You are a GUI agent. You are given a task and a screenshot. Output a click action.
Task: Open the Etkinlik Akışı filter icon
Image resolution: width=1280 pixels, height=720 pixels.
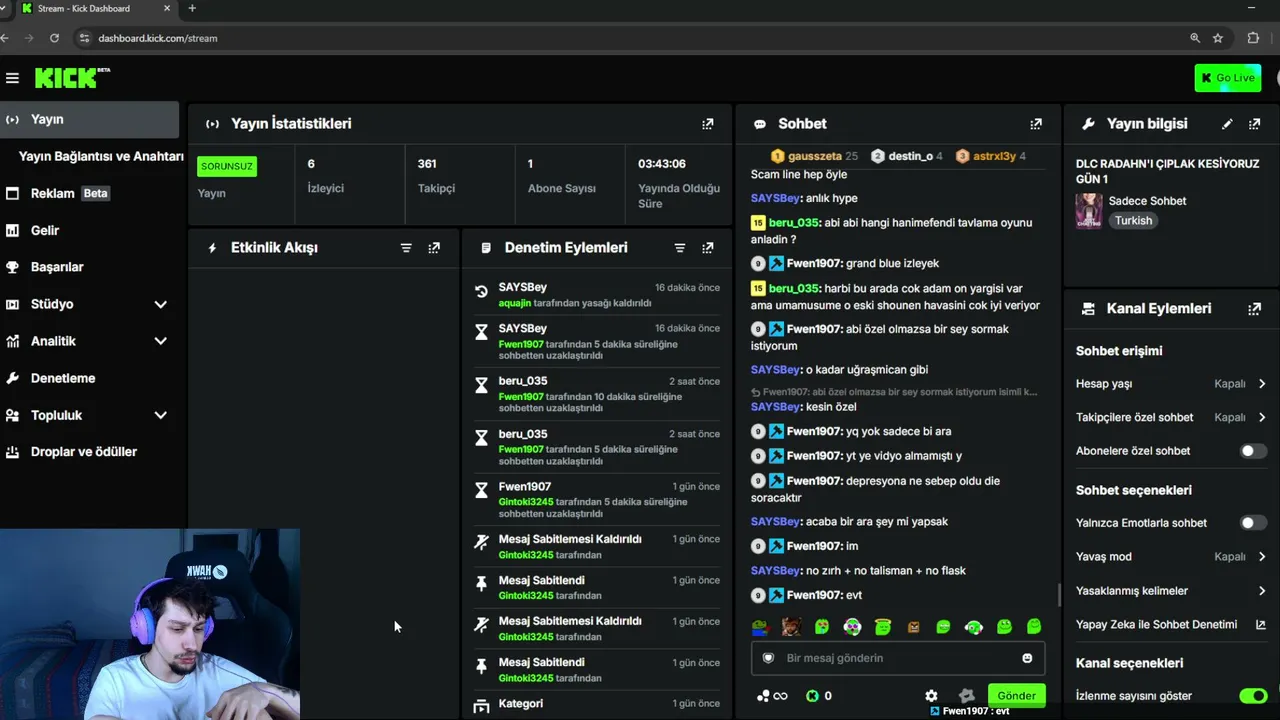pyautogui.click(x=406, y=248)
